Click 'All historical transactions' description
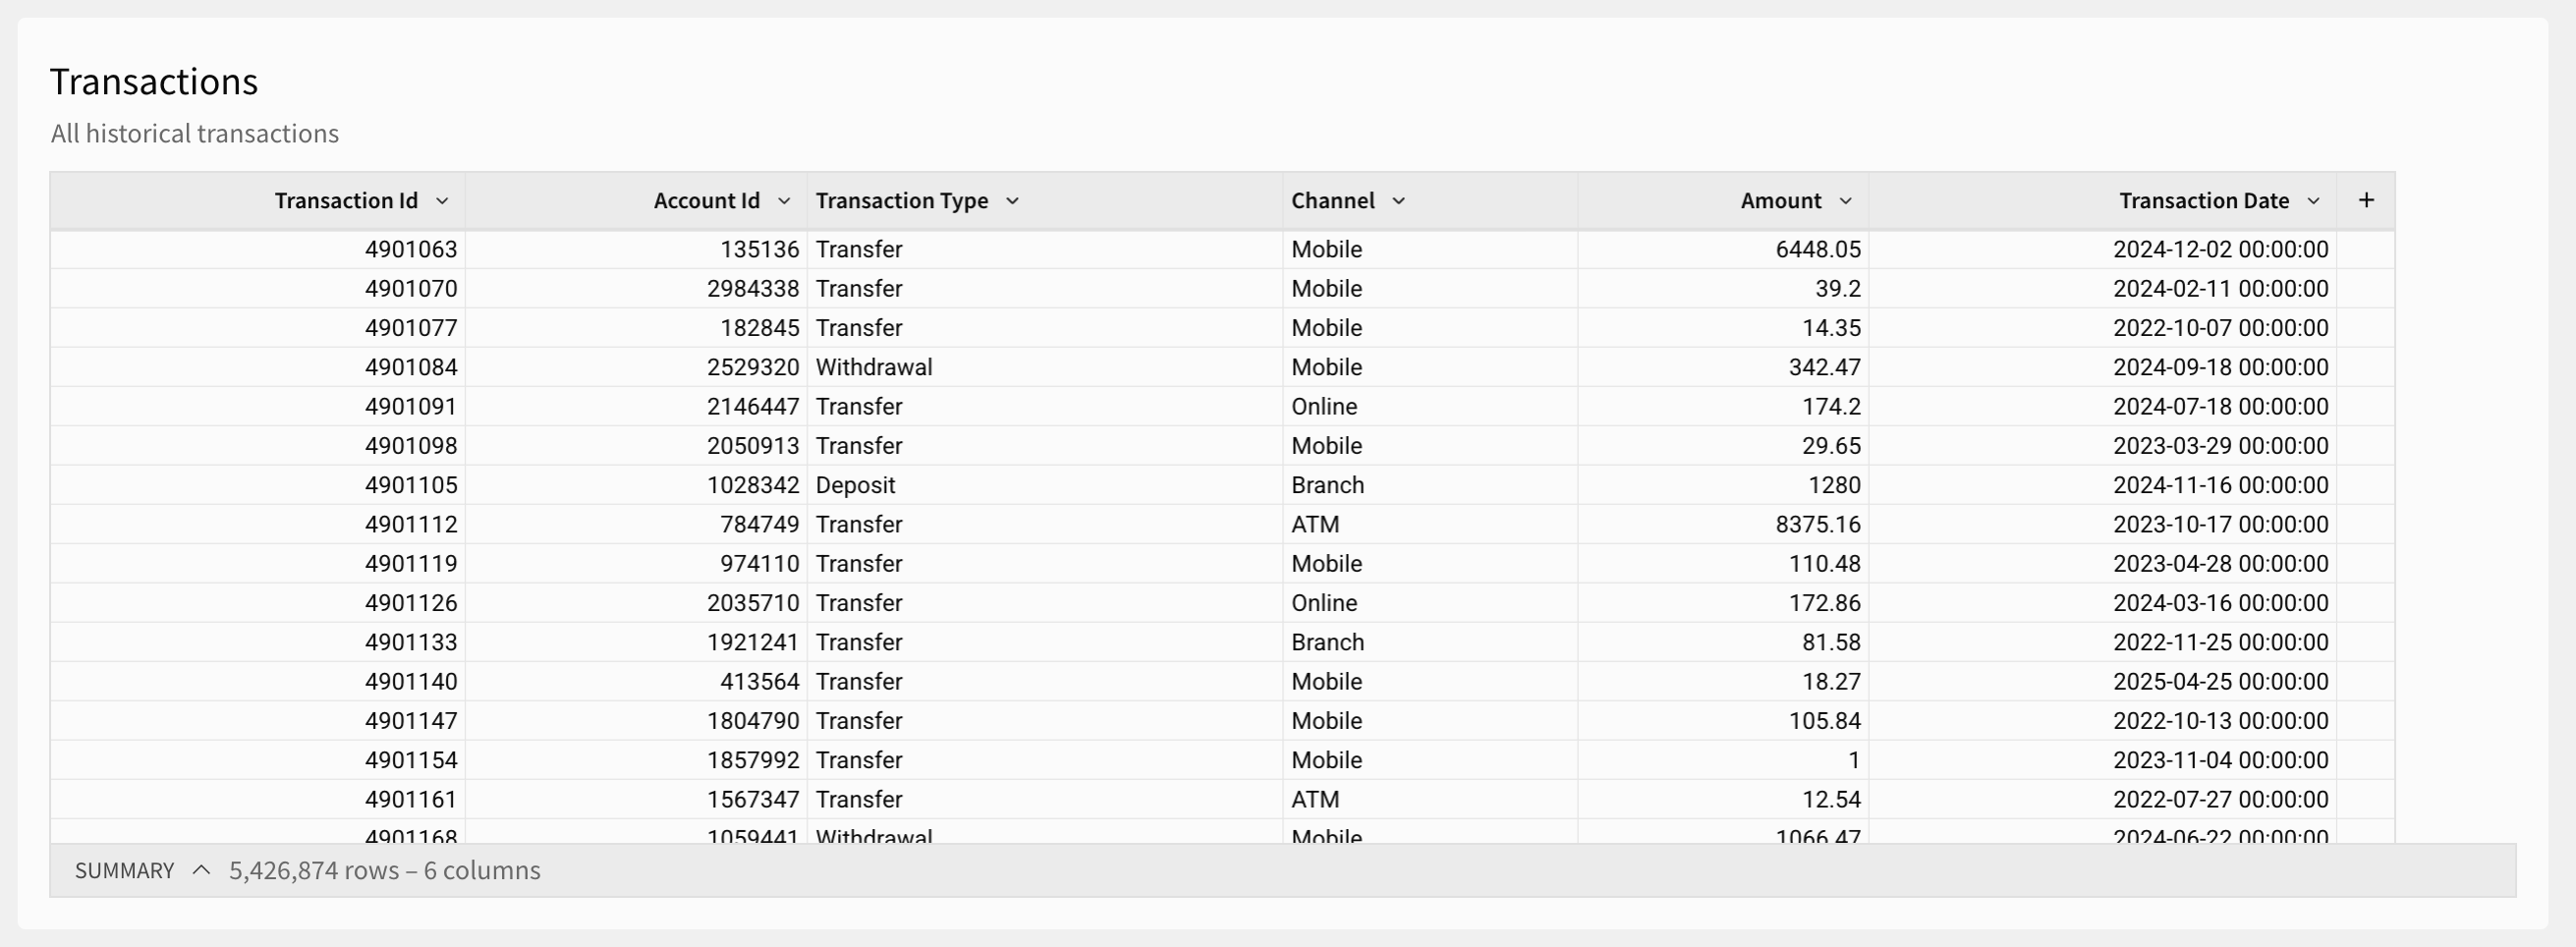The image size is (2576, 947). [195, 134]
